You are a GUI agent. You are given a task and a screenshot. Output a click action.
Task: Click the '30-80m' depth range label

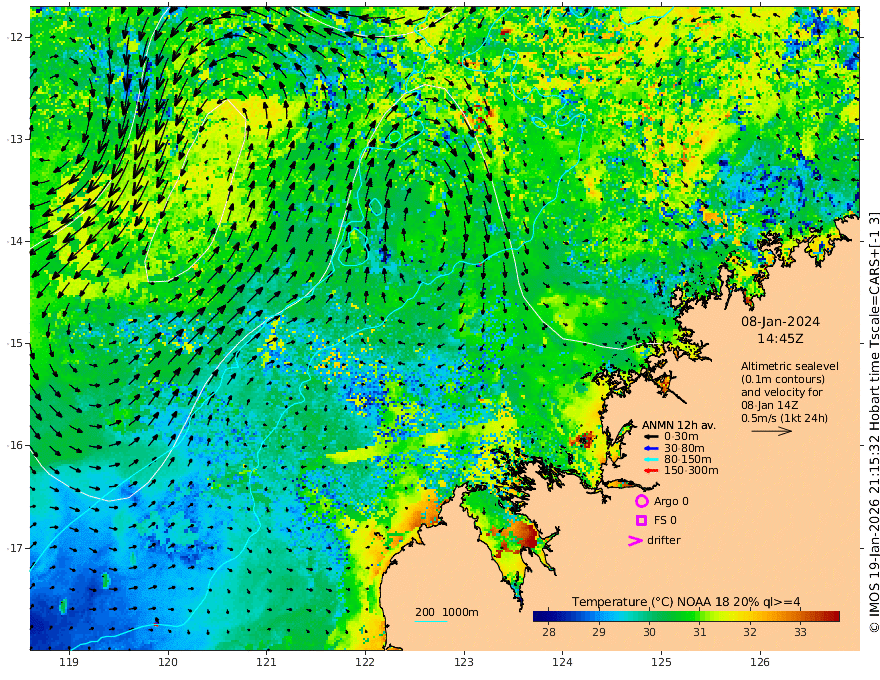pos(684,448)
